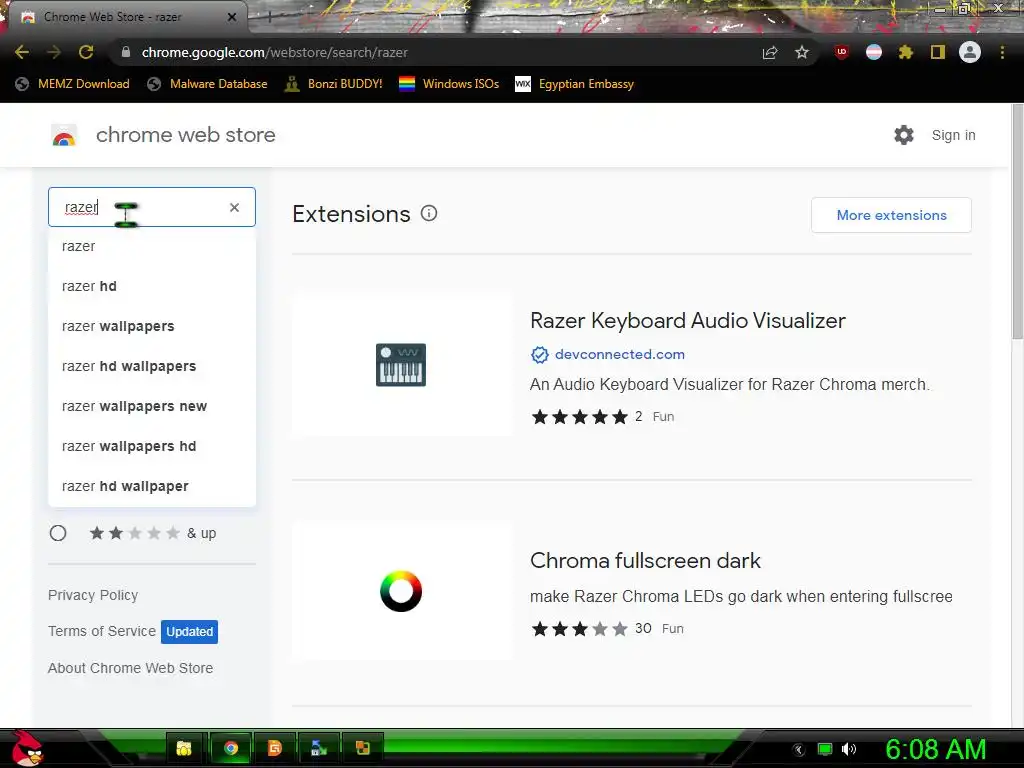Open the Chroma fullscreen dark thumbnail
The image size is (1024, 768).
[401, 591]
